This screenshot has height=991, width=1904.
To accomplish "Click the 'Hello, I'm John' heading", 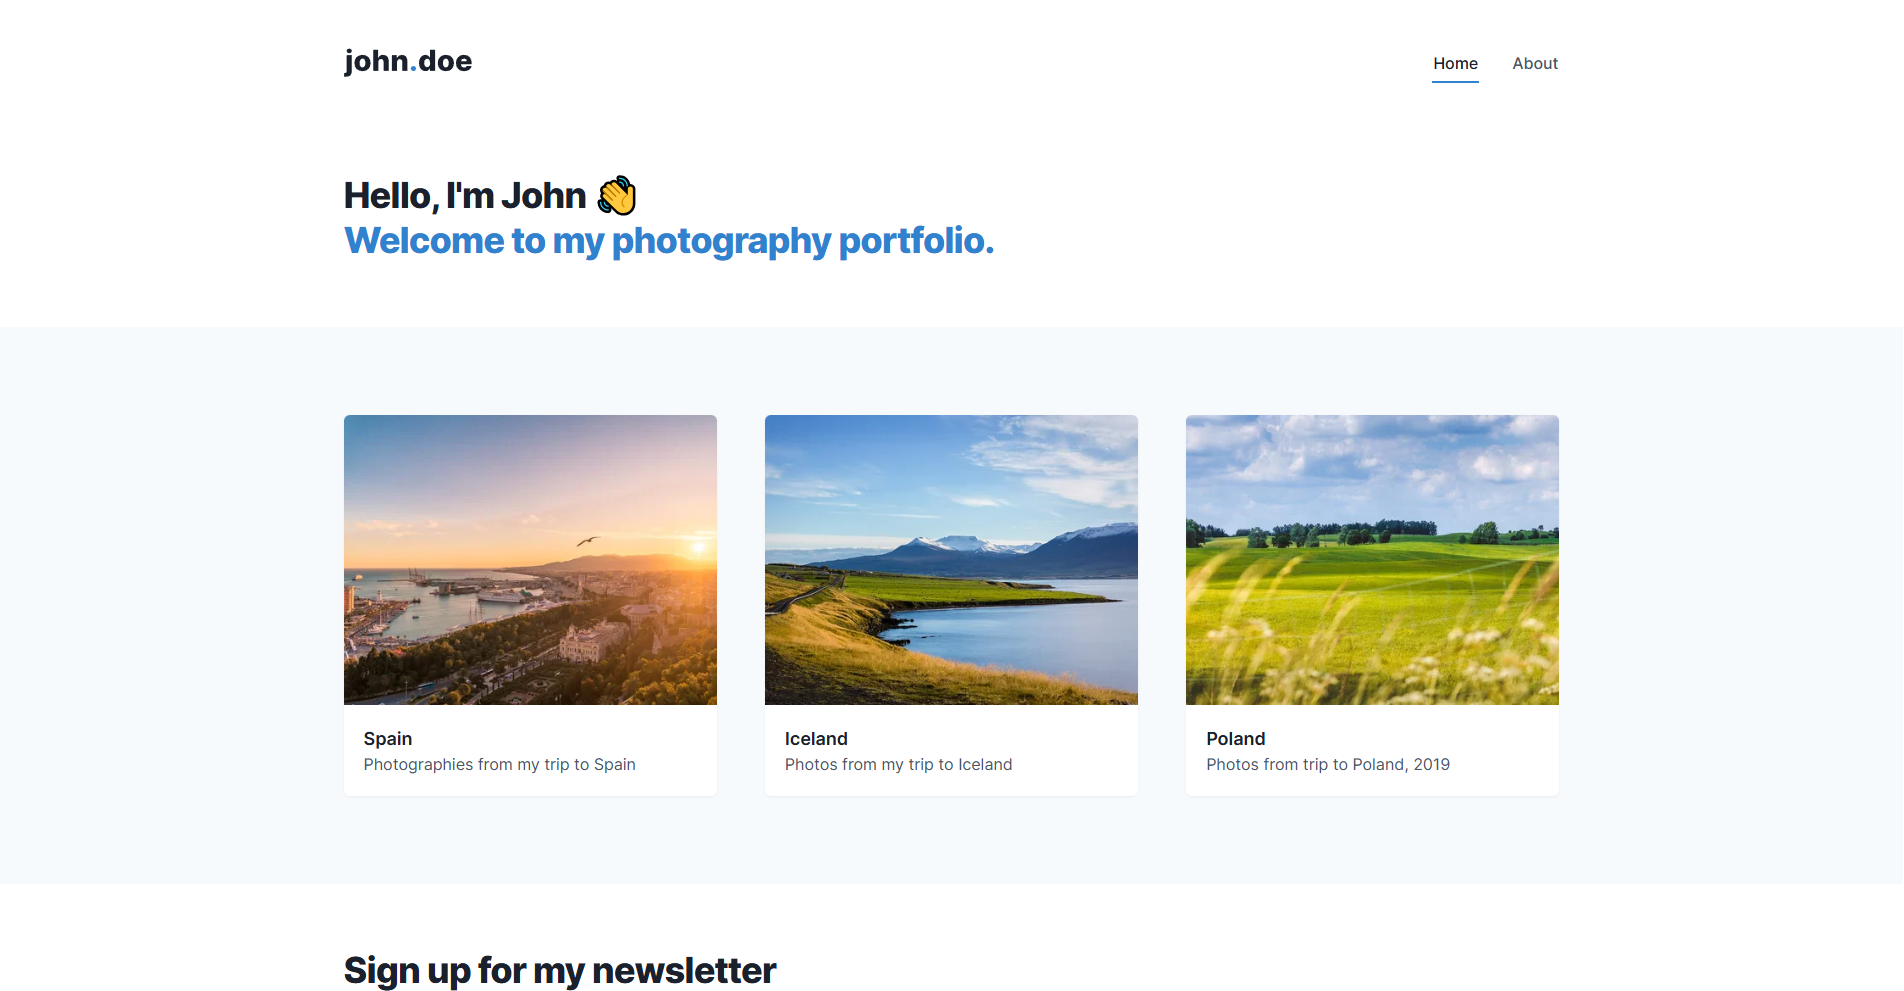I will coord(465,196).
